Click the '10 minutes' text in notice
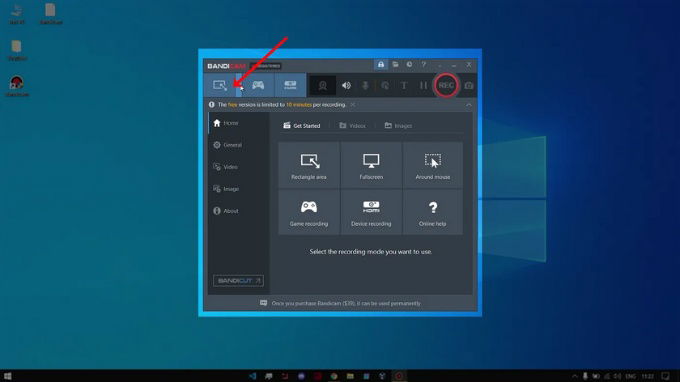The image size is (680, 382). (x=298, y=104)
